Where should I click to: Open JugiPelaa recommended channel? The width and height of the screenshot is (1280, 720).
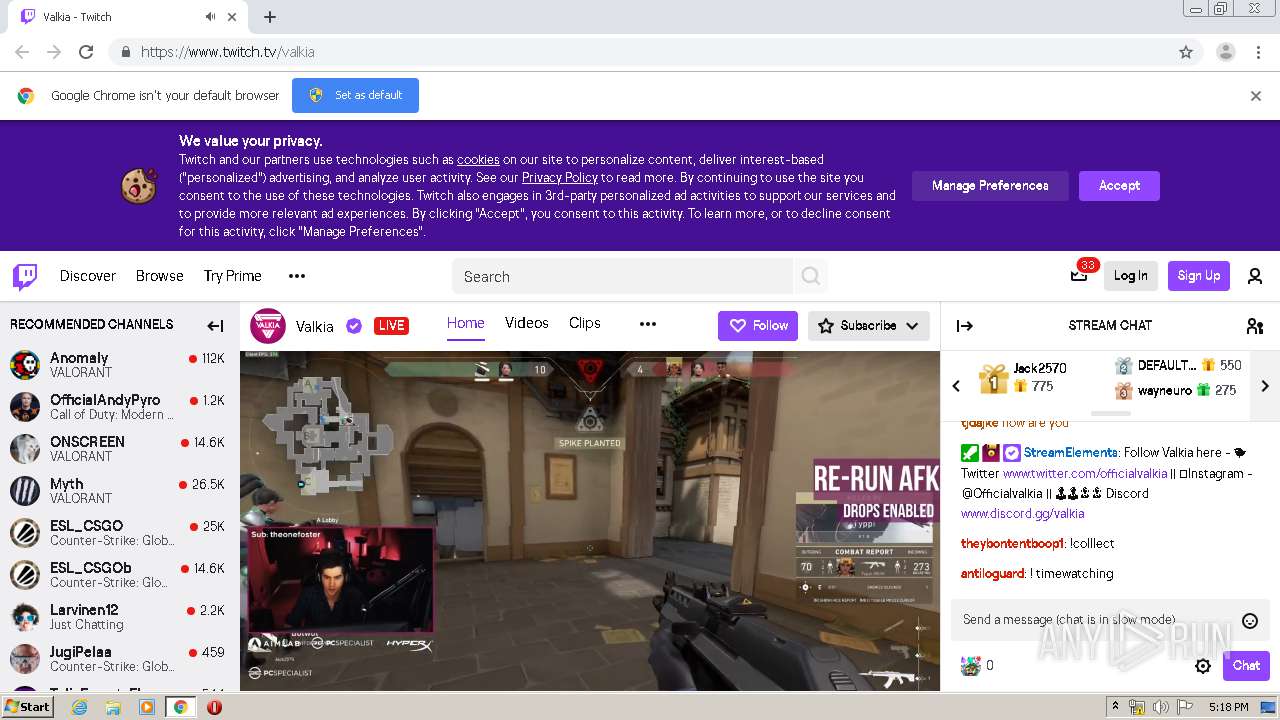pyautogui.click(x=118, y=659)
